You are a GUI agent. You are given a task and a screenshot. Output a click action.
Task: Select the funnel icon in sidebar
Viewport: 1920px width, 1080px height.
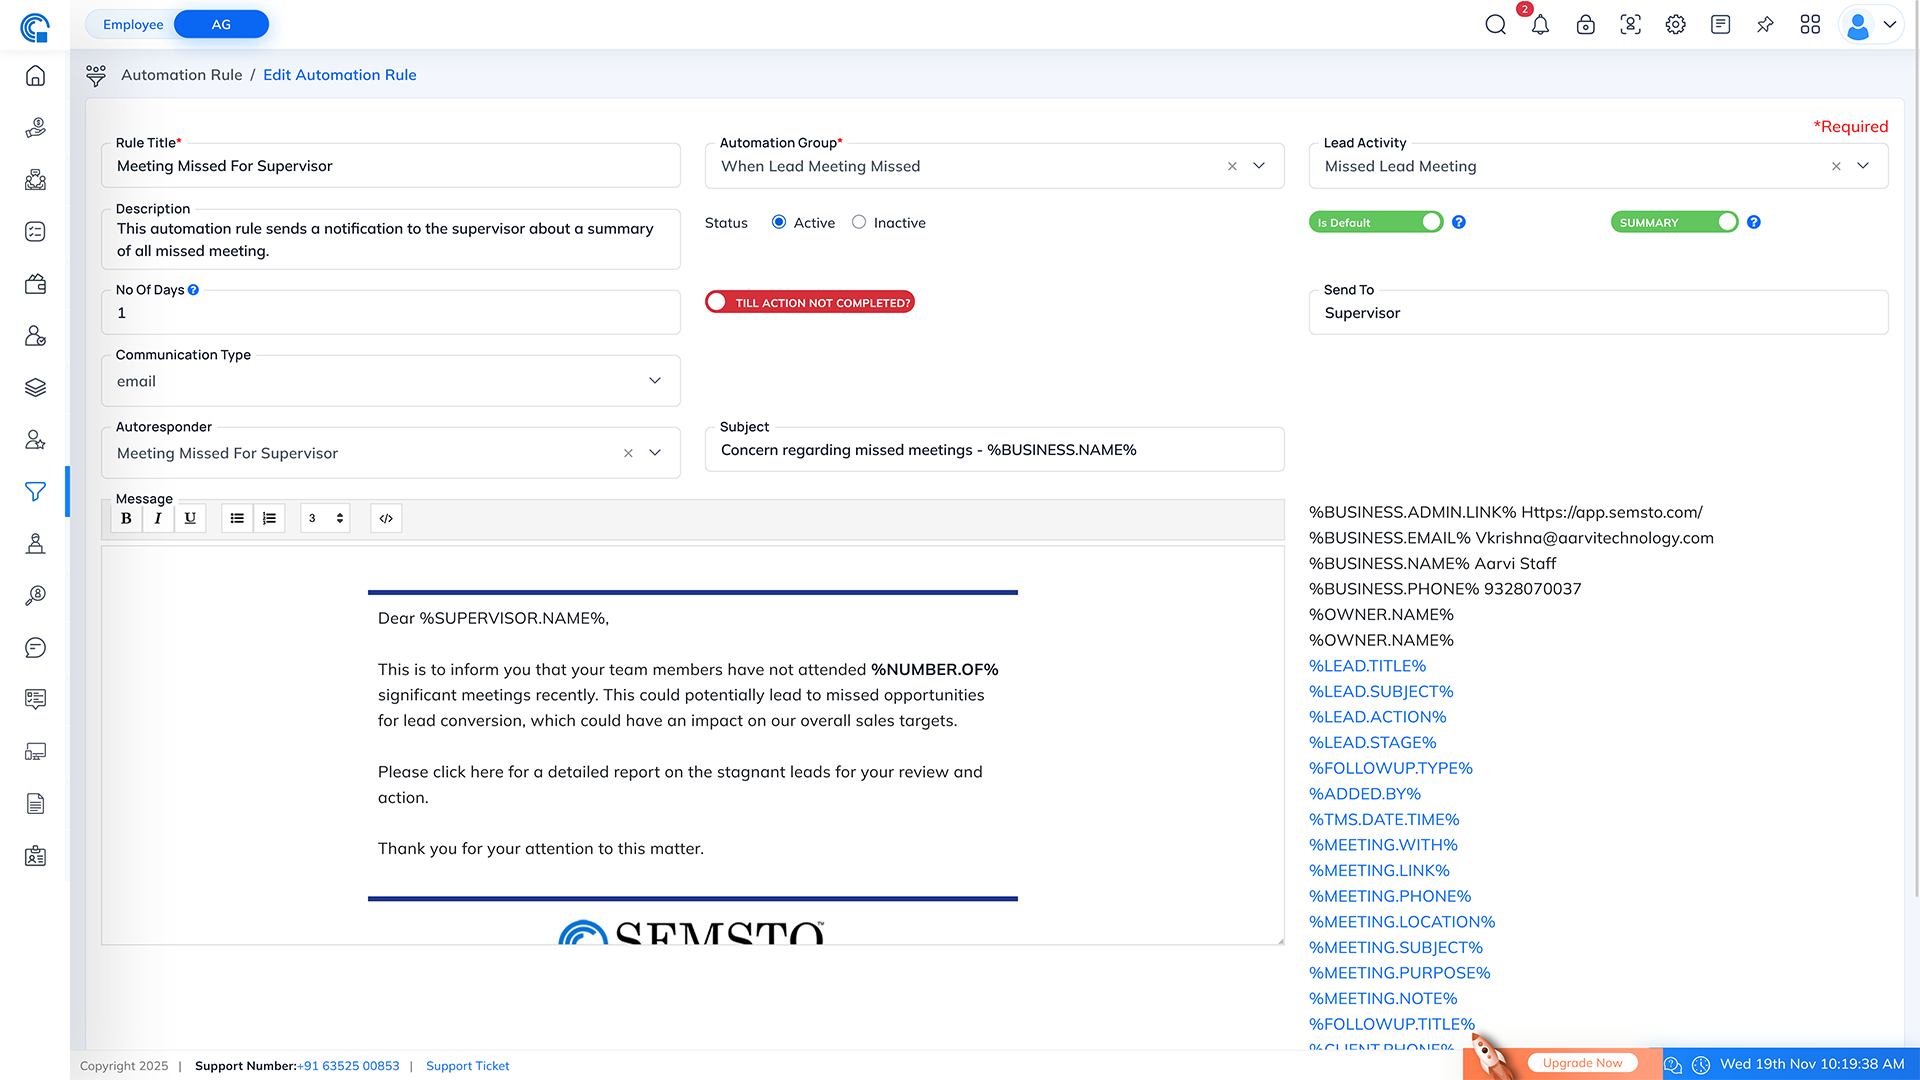pos(35,491)
